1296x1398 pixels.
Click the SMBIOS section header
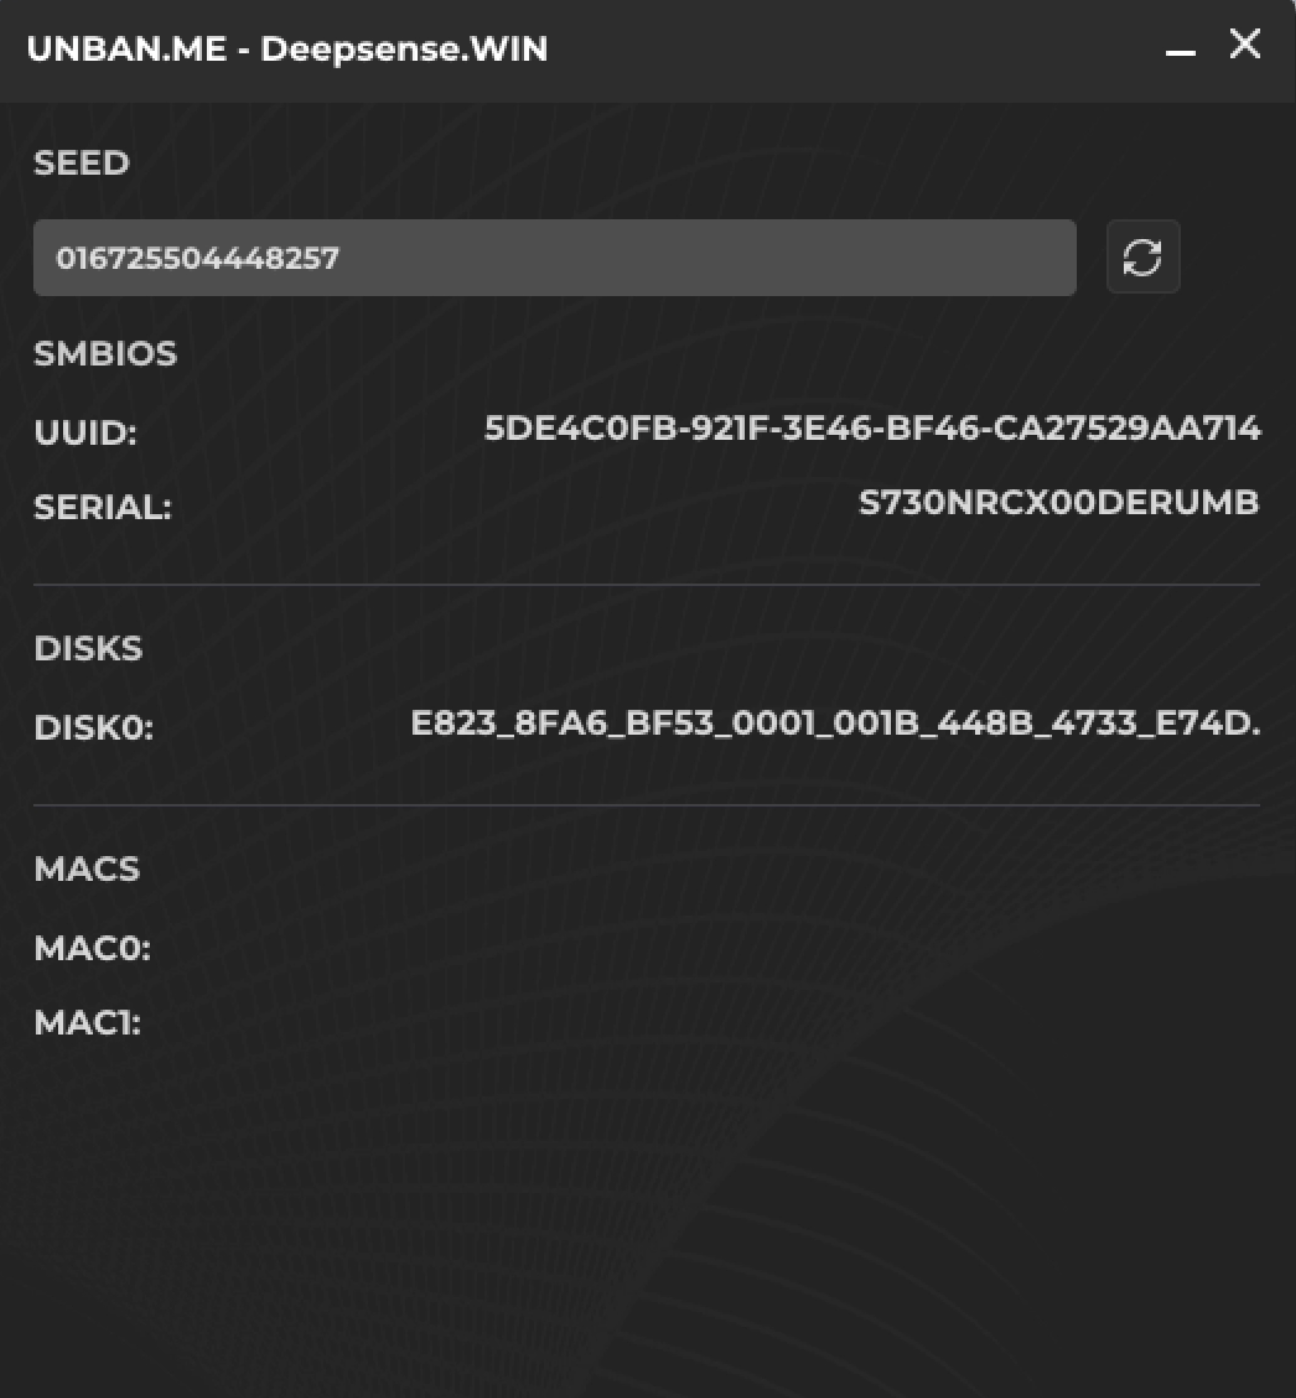point(105,353)
